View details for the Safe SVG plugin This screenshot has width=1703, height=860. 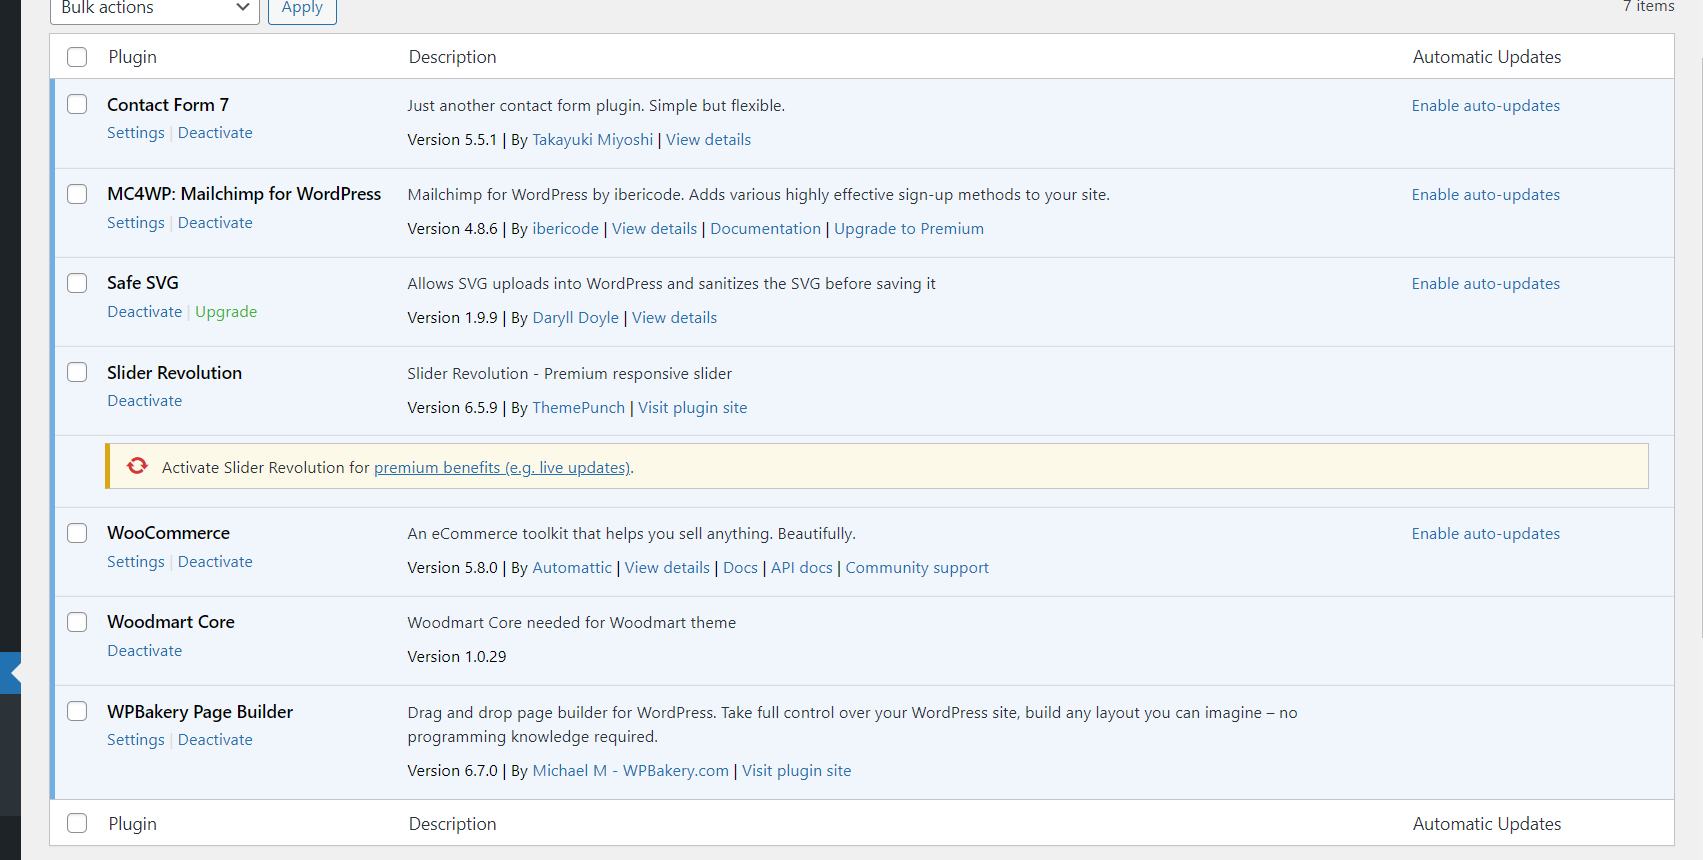(x=674, y=318)
